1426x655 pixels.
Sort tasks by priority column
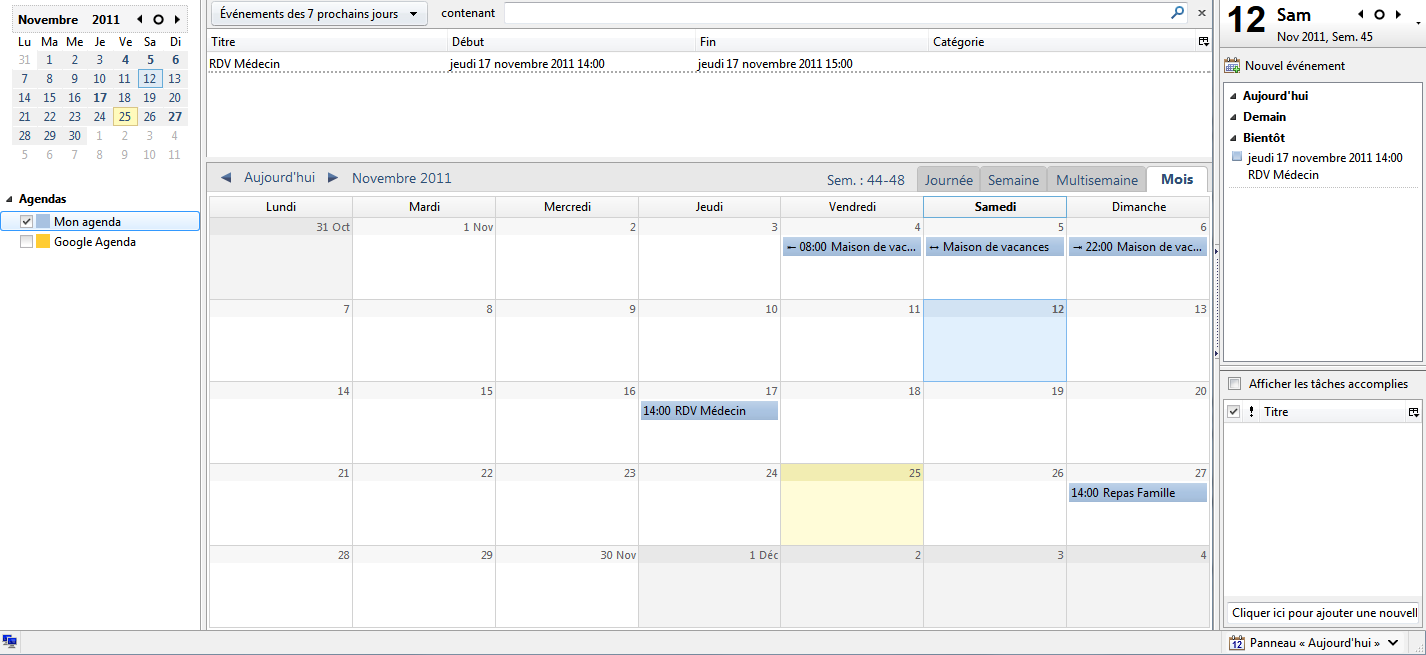1251,412
